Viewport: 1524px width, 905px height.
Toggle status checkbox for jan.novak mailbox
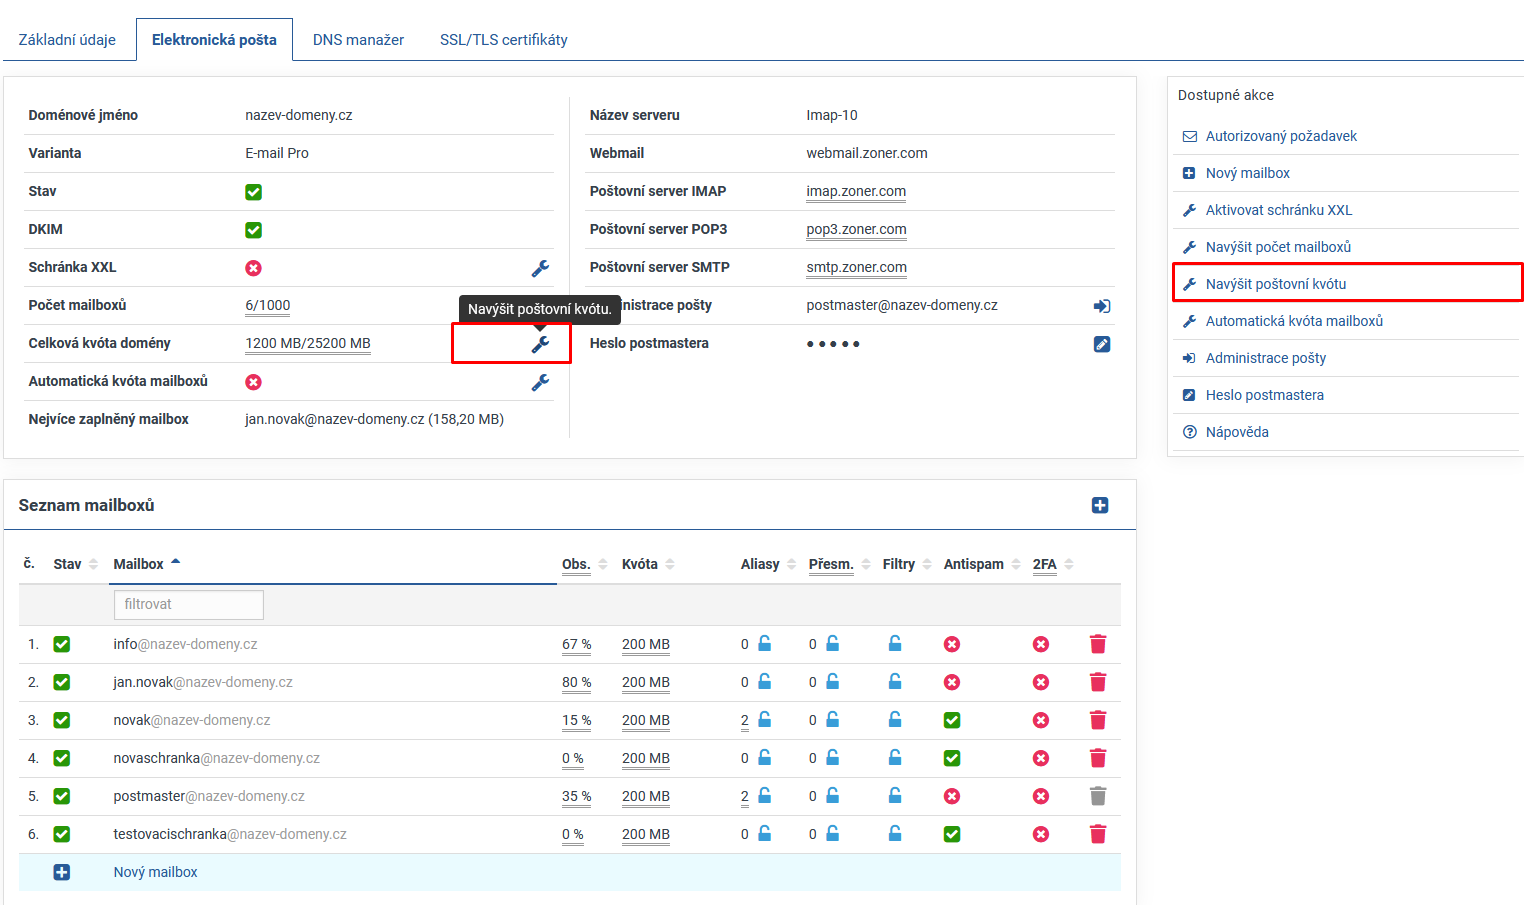point(62,682)
